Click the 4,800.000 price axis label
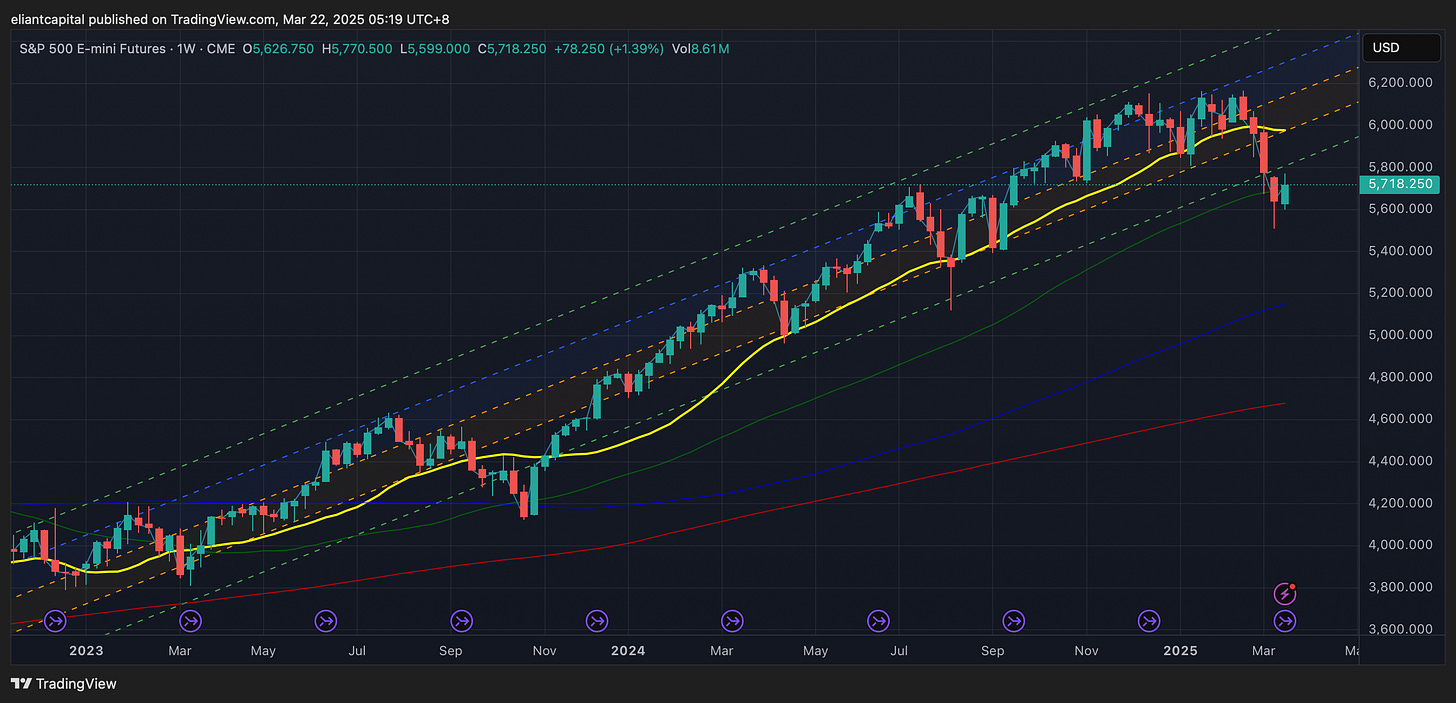Viewport: 1456px width, 703px height. click(1400, 377)
